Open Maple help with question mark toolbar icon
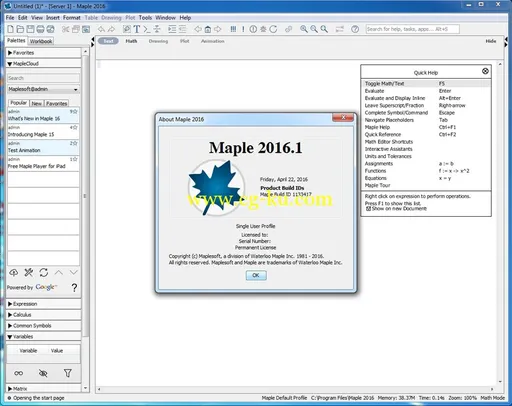The image size is (512, 406). coord(355,29)
